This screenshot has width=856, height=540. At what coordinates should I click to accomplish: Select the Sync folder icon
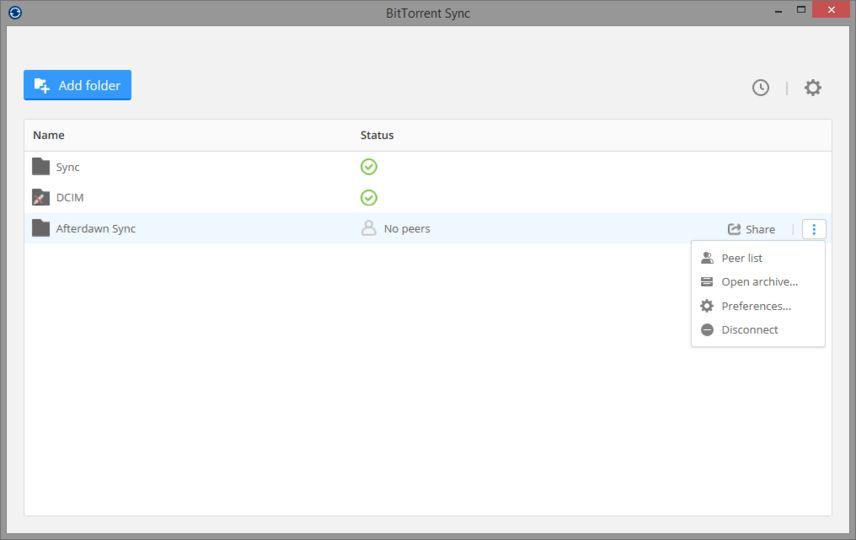[41, 167]
